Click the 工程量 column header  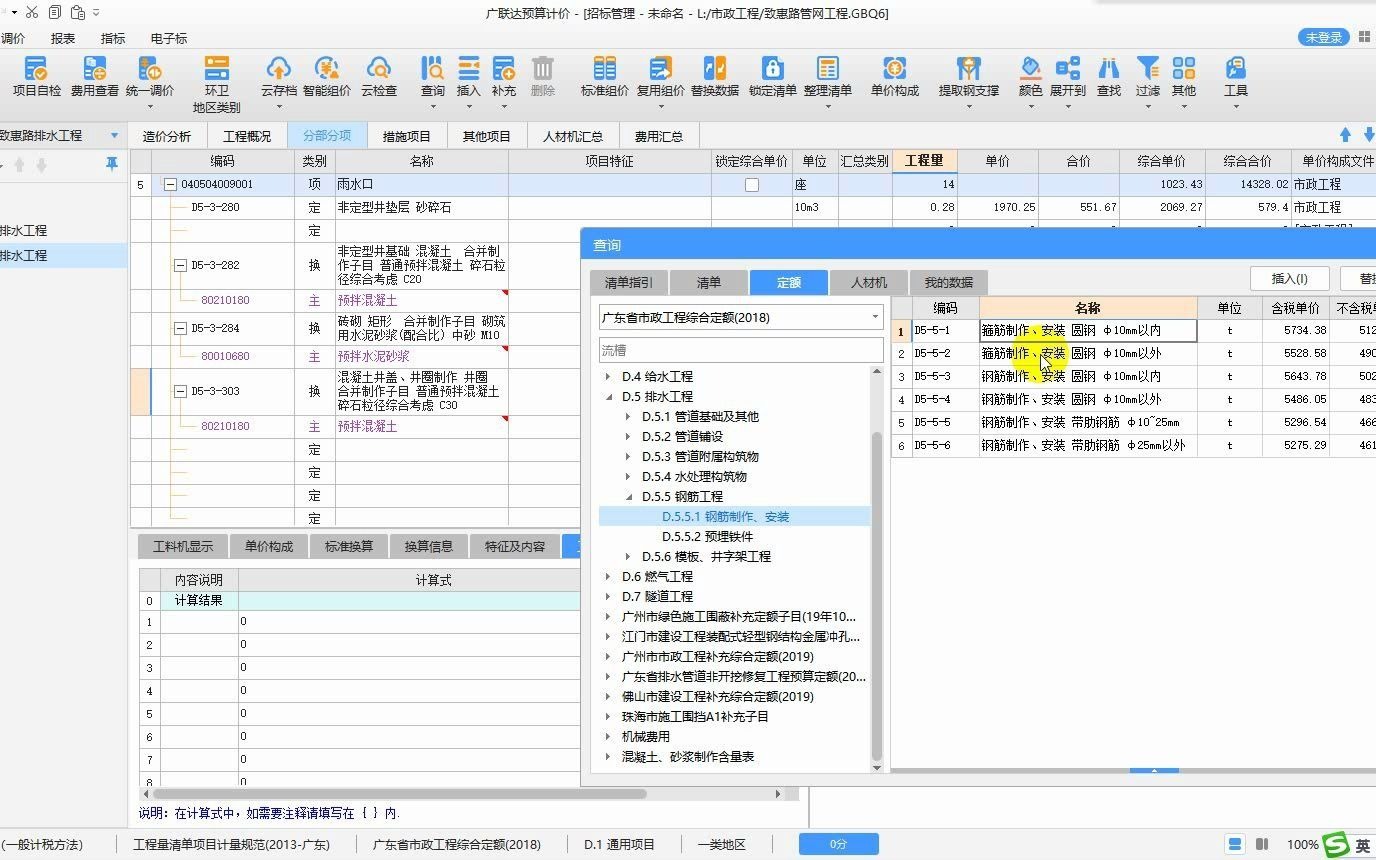[x=924, y=161]
